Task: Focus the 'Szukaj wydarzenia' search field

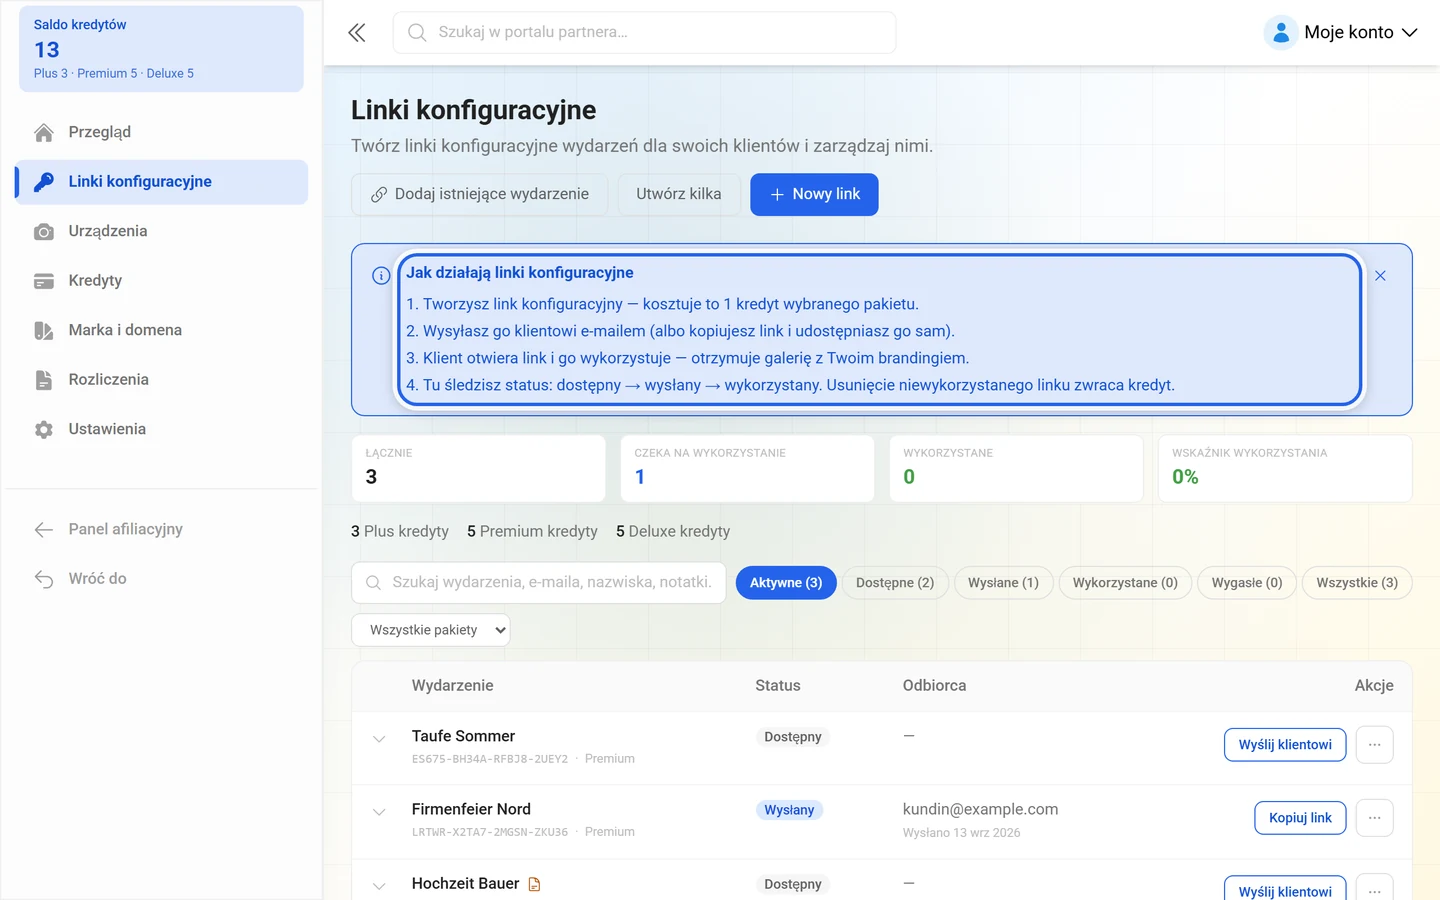Action: pyautogui.click(x=539, y=583)
